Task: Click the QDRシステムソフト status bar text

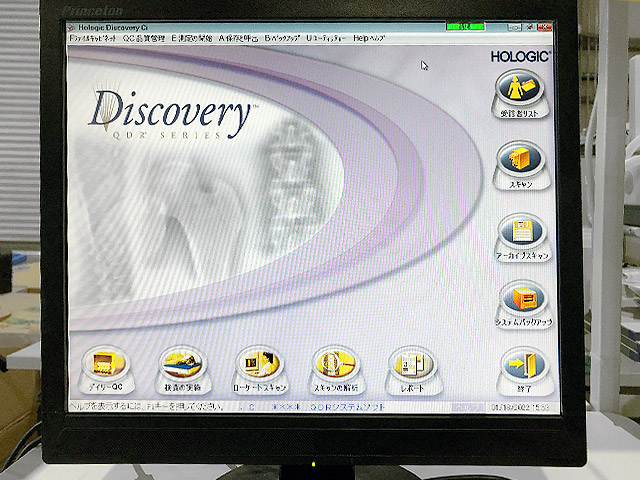Action: (x=347, y=407)
